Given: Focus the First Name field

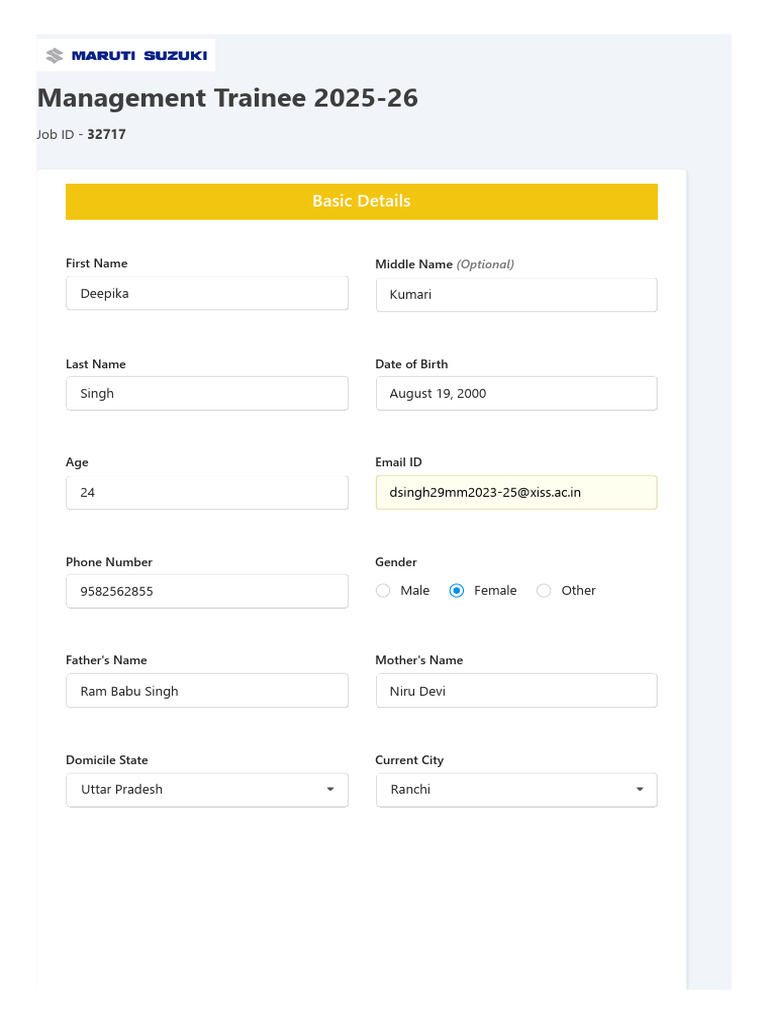Looking at the screenshot, I should 206,294.
